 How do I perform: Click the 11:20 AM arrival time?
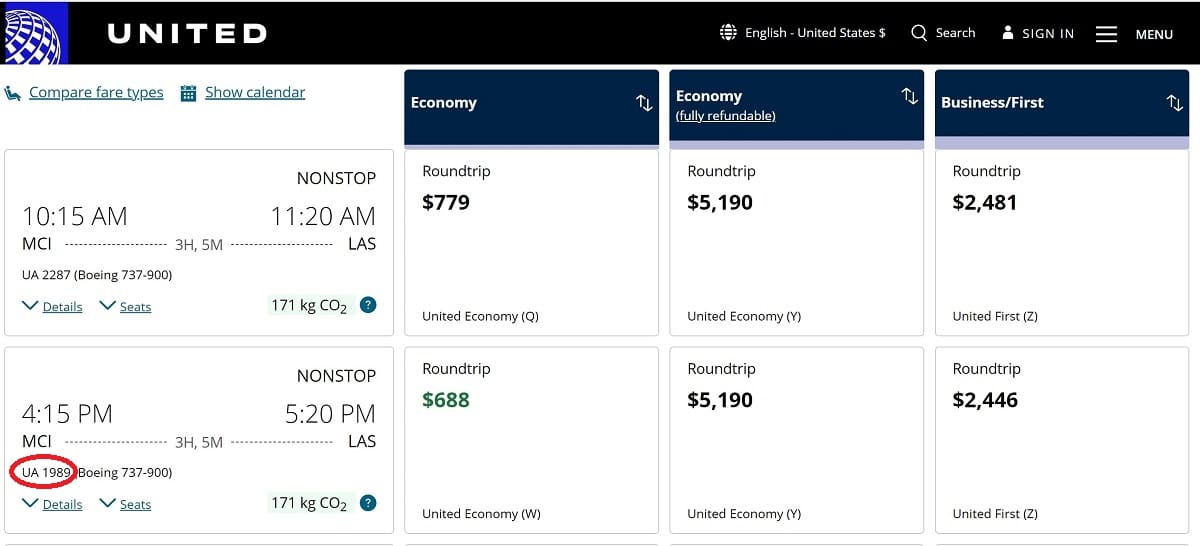[x=323, y=216]
